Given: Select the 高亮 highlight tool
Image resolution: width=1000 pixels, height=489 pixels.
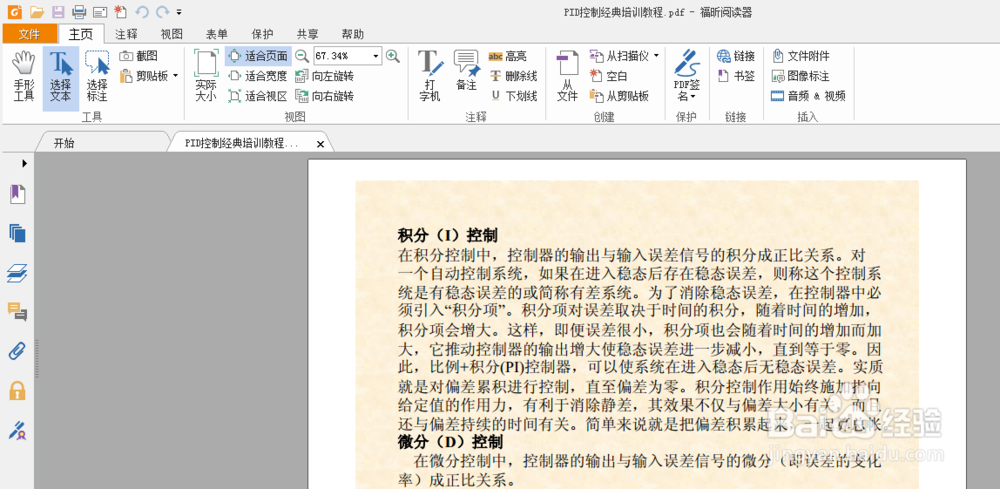Looking at the screenshot, I should (x=508, y=56).
